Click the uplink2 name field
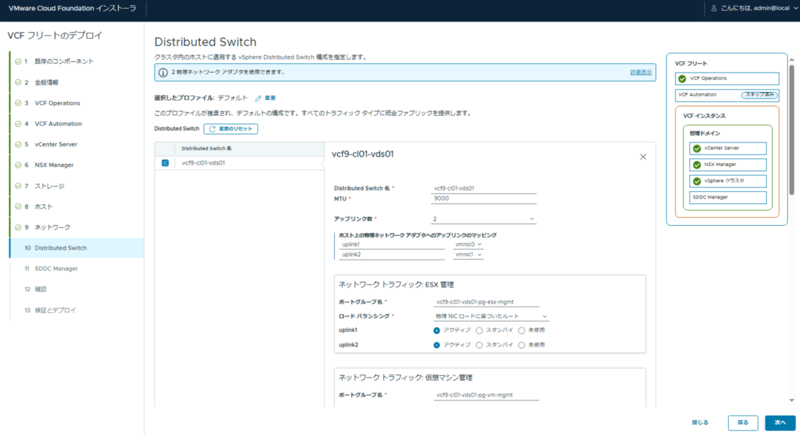 pyautogui.click(x=392, y=254)
